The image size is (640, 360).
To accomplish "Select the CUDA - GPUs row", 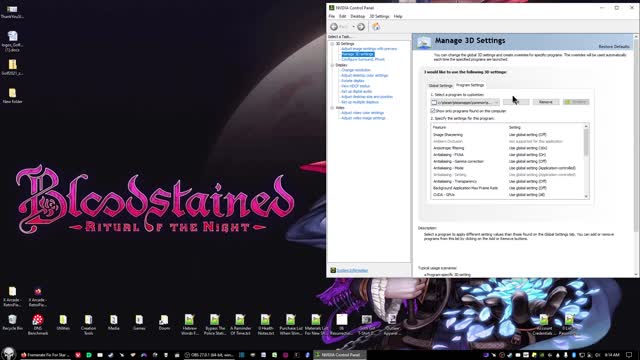I will point(507,195).
